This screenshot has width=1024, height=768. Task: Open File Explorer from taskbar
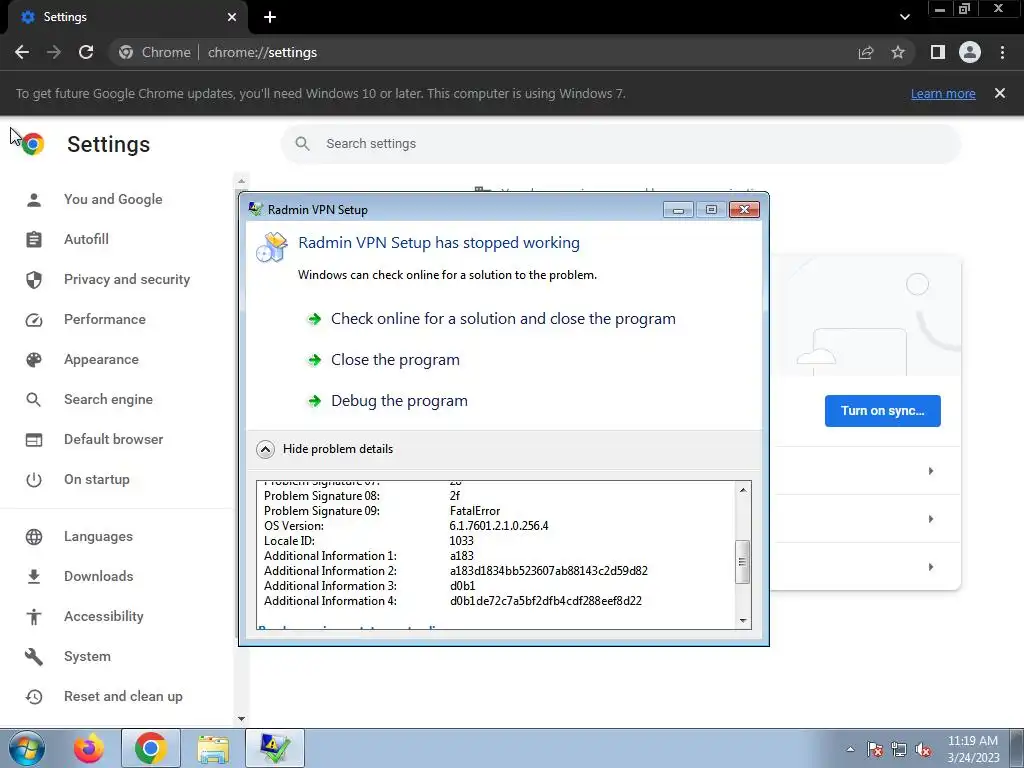[213, 748]
